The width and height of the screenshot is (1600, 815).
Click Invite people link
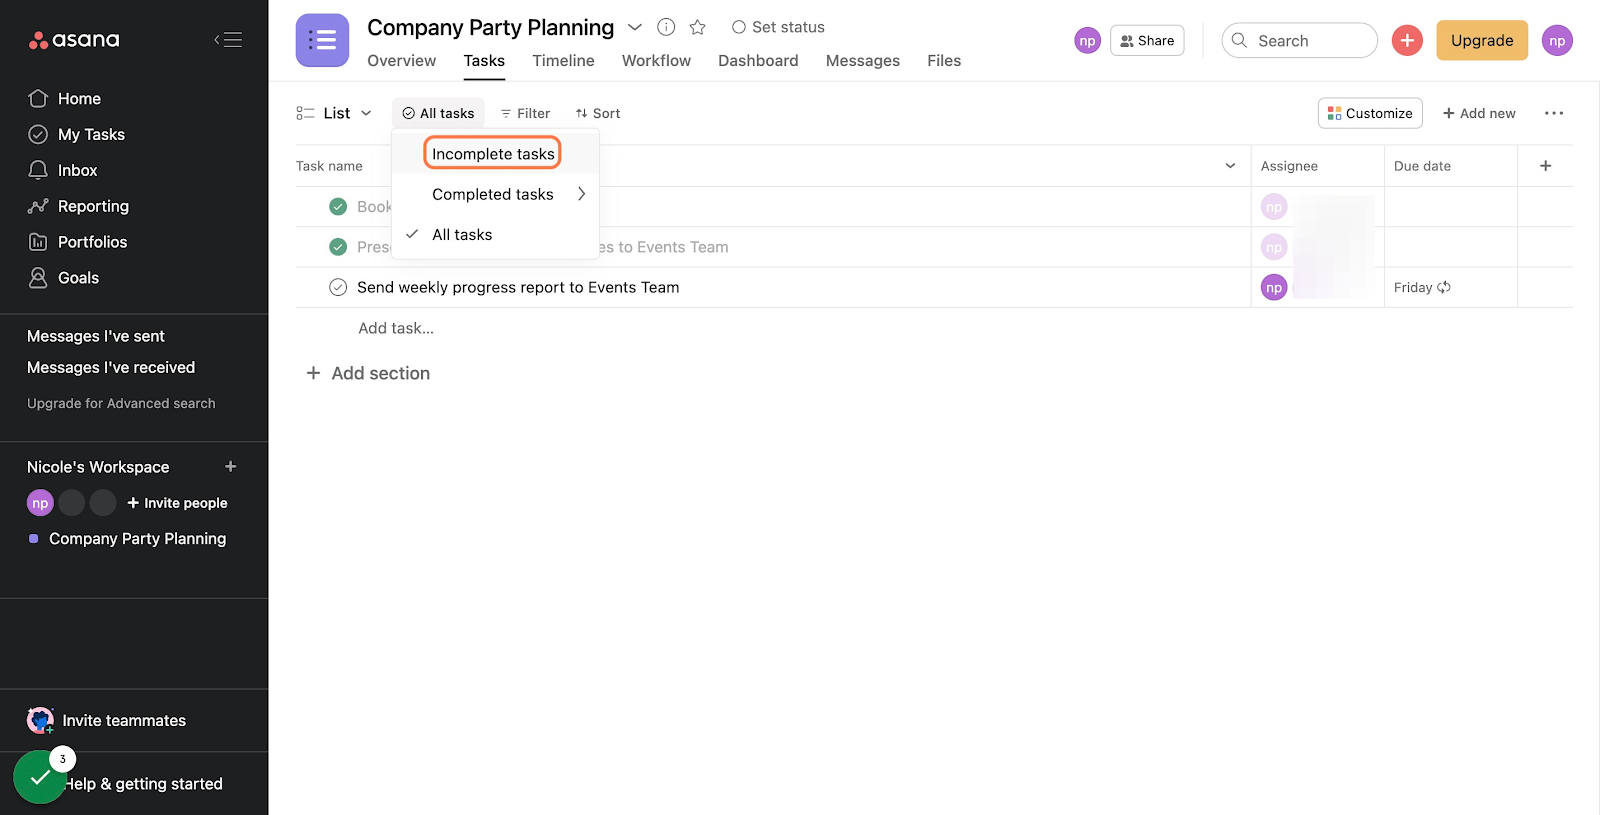click(177, 503)
